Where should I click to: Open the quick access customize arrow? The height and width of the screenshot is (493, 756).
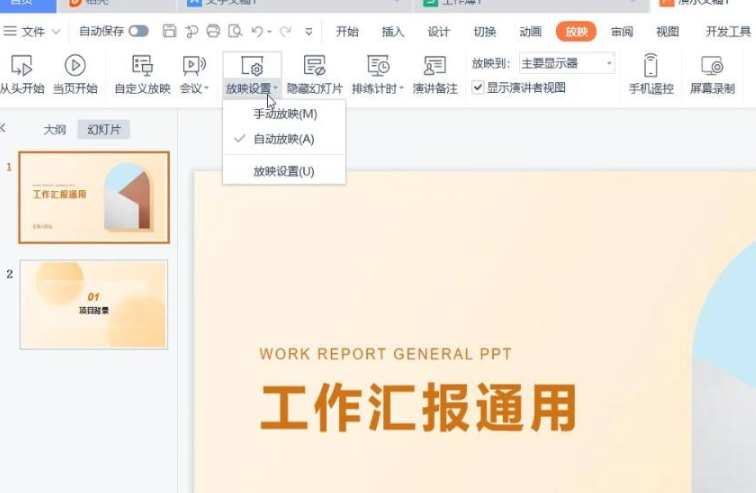[x=309, y=32]
